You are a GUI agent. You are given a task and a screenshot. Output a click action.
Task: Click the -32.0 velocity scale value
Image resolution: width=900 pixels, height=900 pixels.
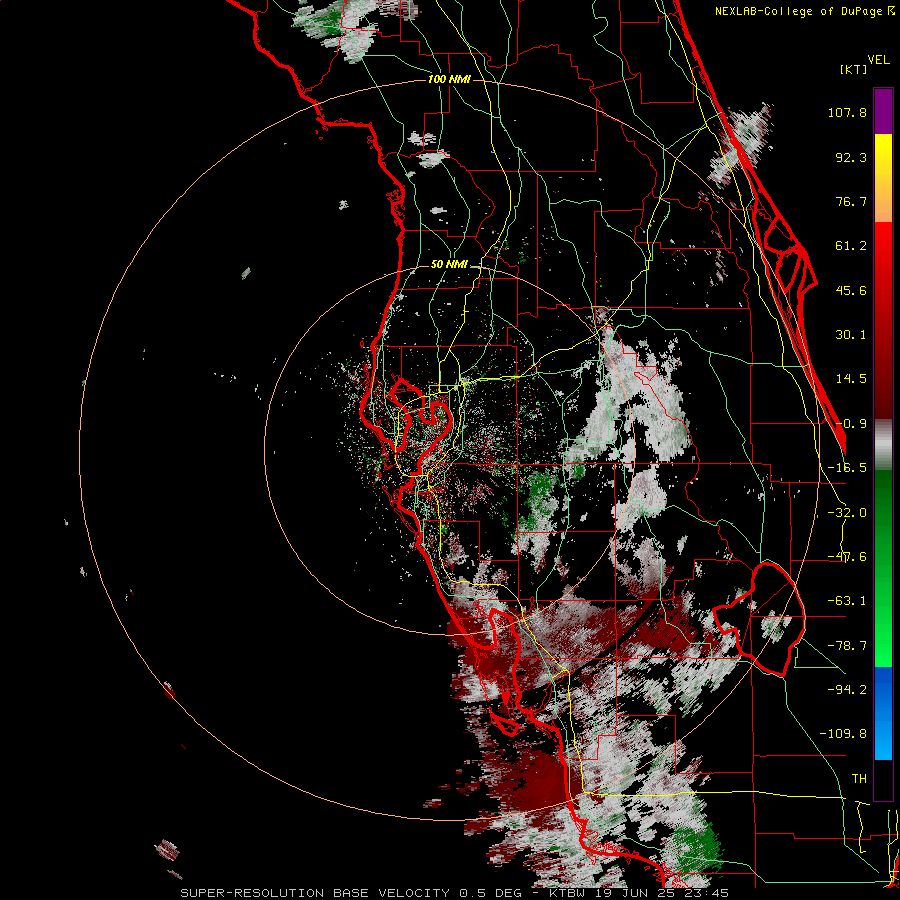coord(847,513)
